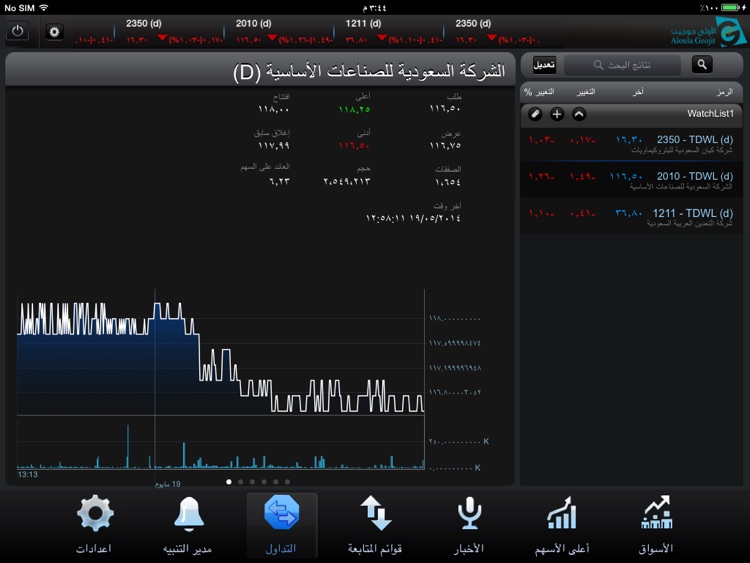750x563 pixels.
Task: Click the WatchList1 title
Action: click(710, 114)
